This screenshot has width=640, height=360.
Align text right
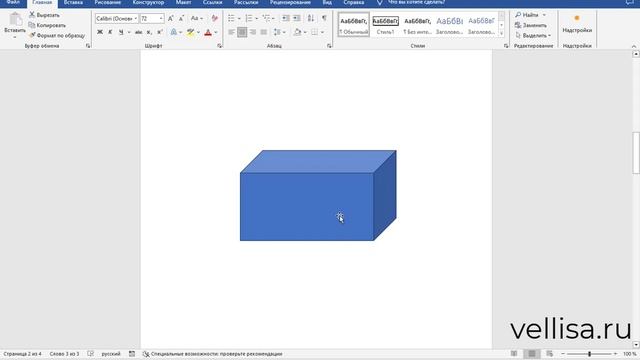coord(253,32)
